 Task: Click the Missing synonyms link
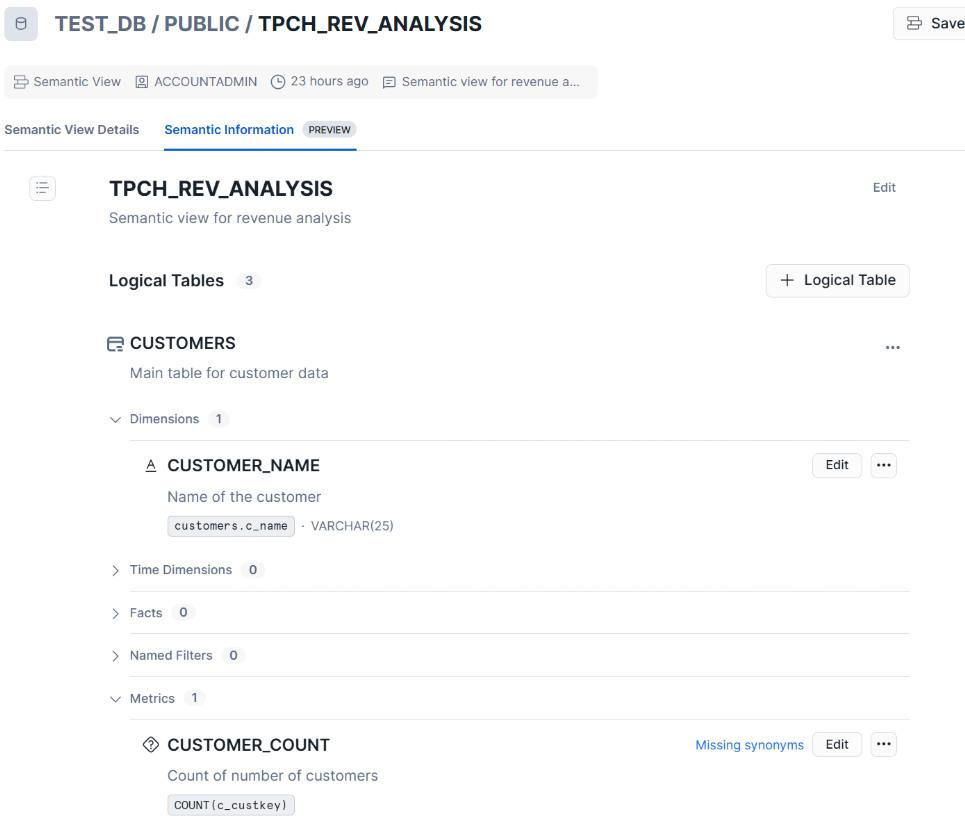click(749, 745)
